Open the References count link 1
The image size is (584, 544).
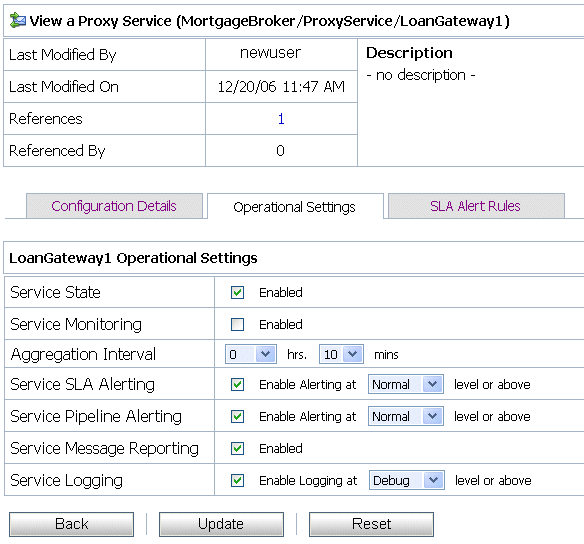(281, 119)
